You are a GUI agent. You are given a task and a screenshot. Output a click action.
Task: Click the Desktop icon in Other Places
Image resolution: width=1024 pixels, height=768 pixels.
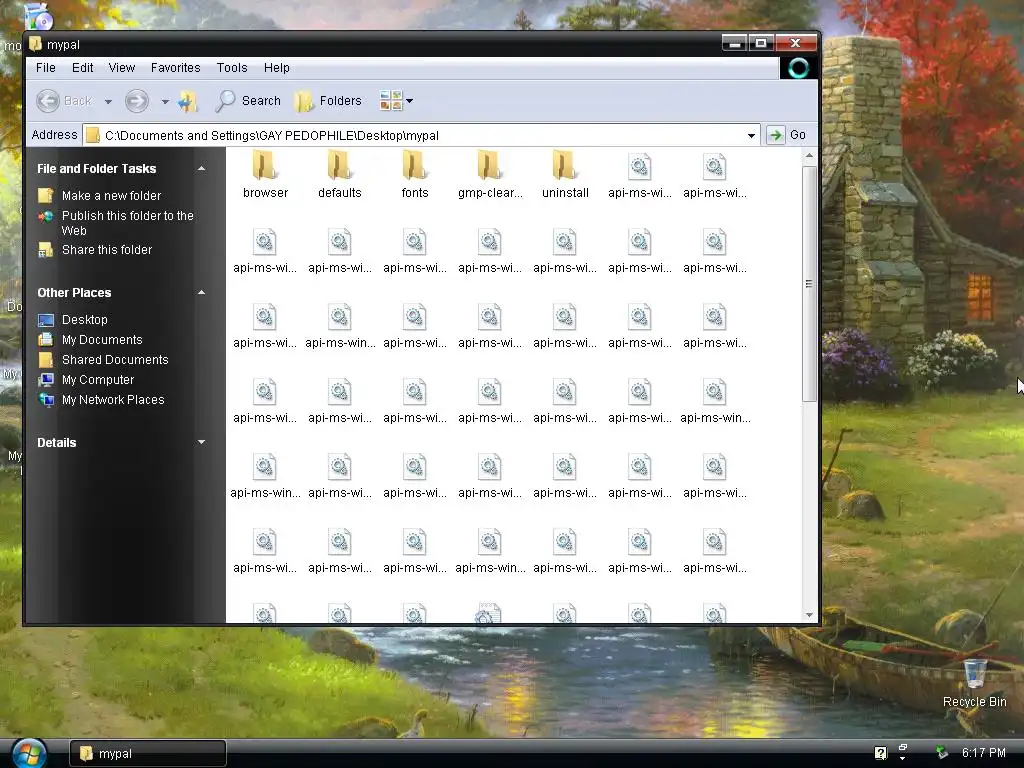coord(46,319)
